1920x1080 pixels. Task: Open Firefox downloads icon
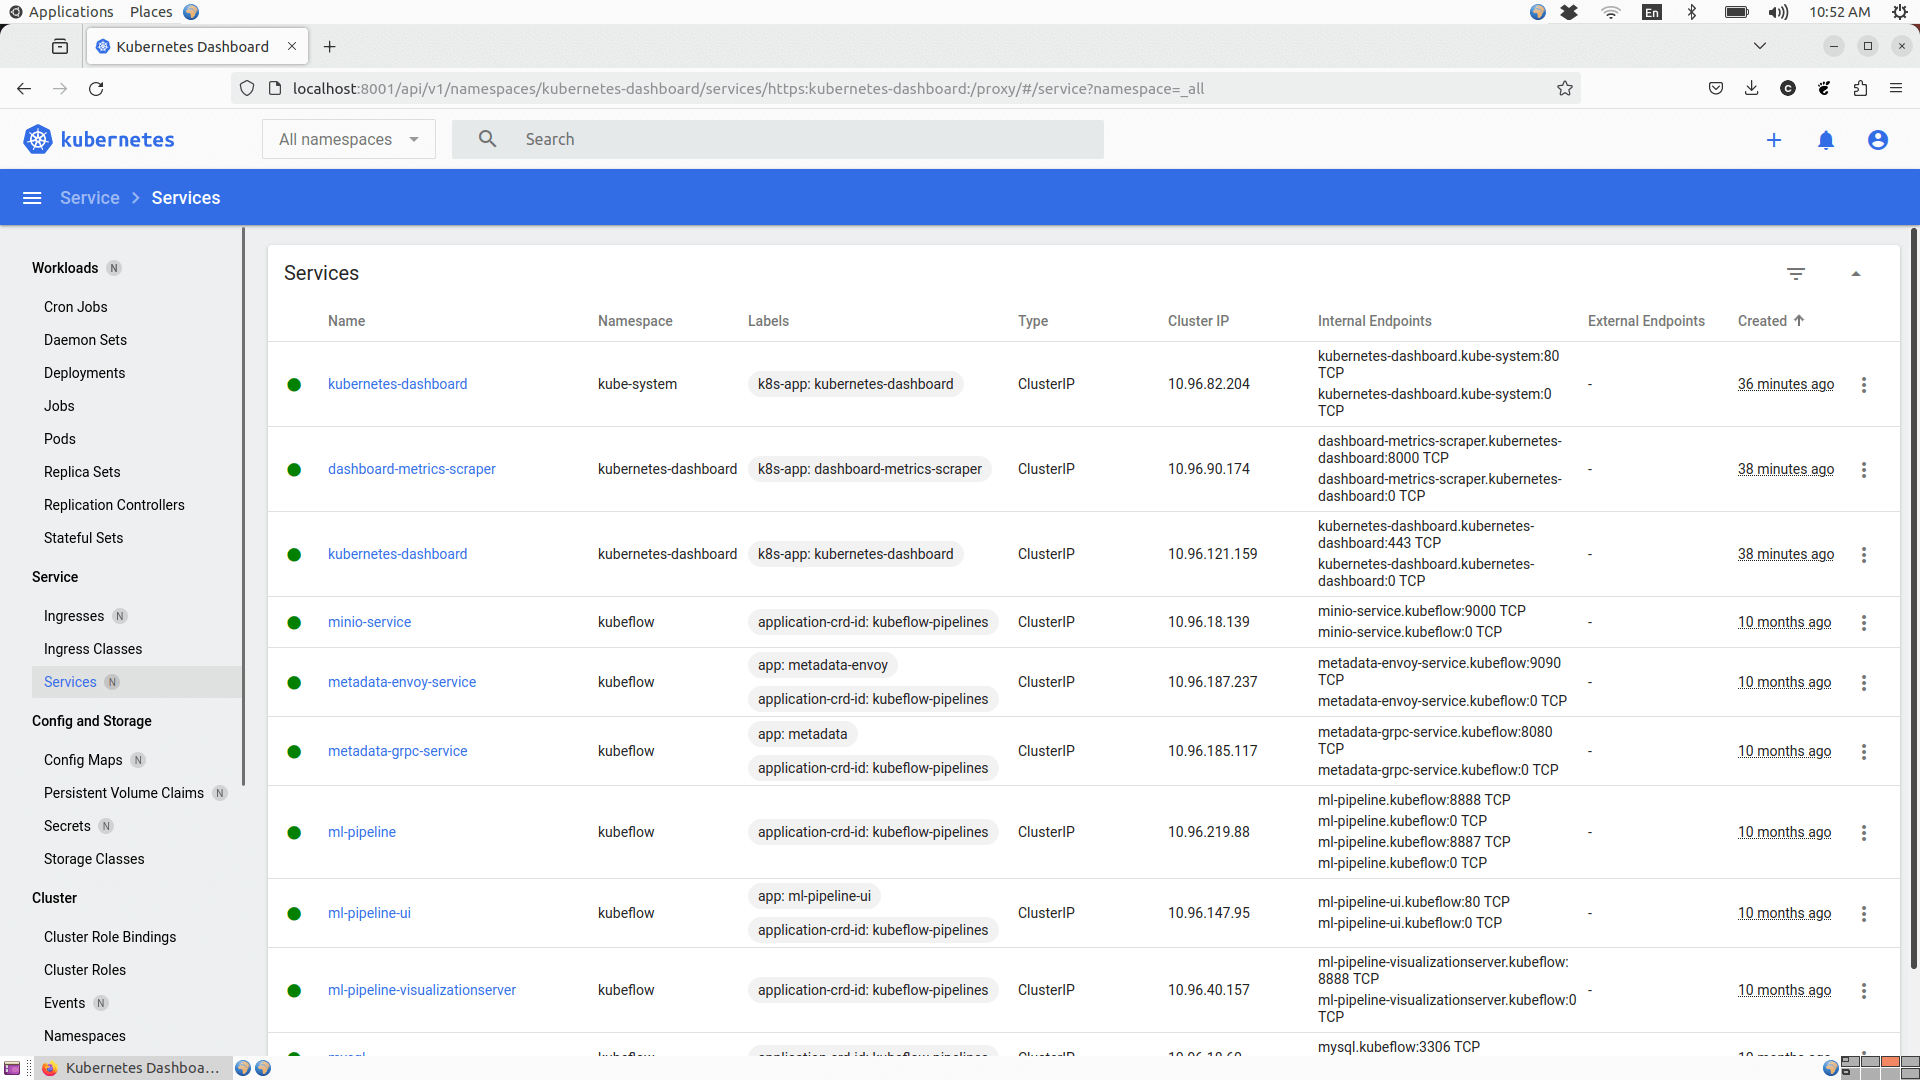pyautogui.click(x=1752, y=88)
